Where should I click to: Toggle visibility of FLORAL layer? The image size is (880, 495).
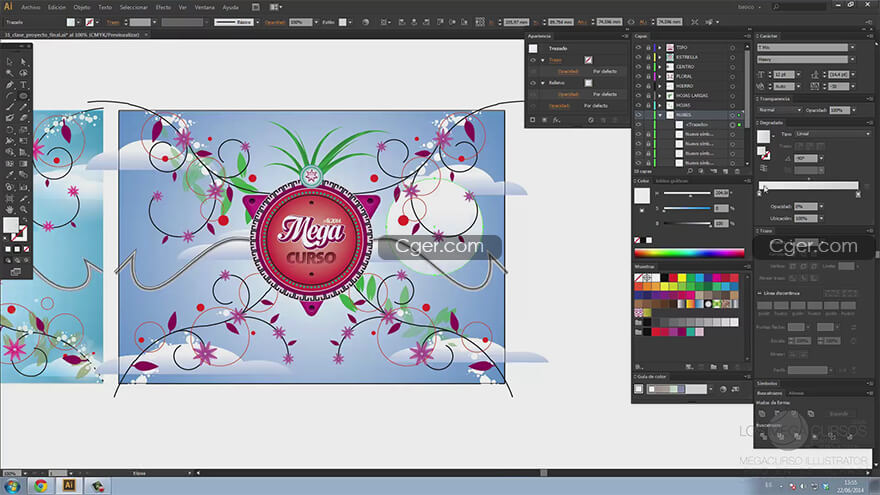click(638, 76)
